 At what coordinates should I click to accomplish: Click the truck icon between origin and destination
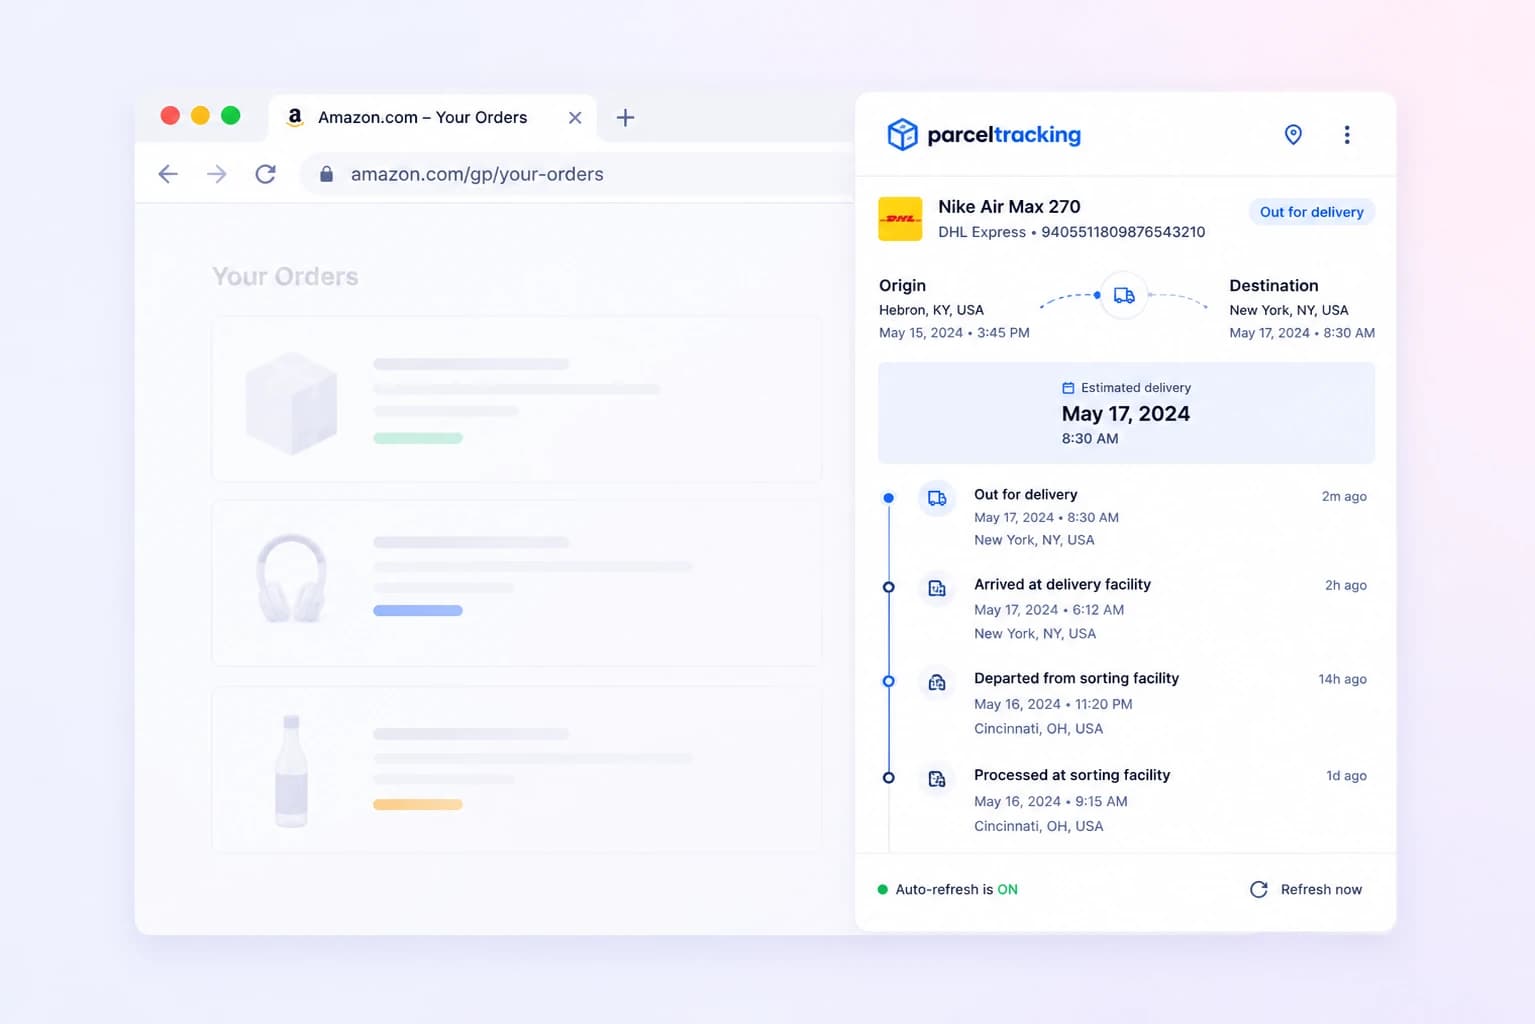[1124, 295]
